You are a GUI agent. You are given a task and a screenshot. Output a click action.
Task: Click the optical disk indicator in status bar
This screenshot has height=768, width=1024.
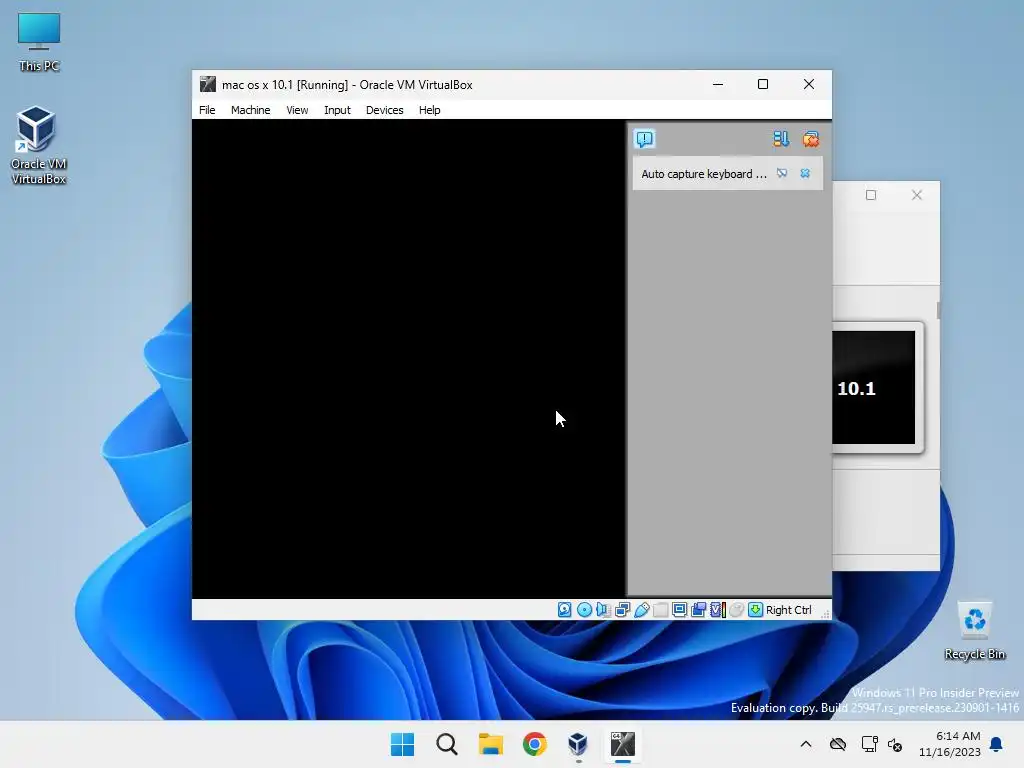(584, 610)
